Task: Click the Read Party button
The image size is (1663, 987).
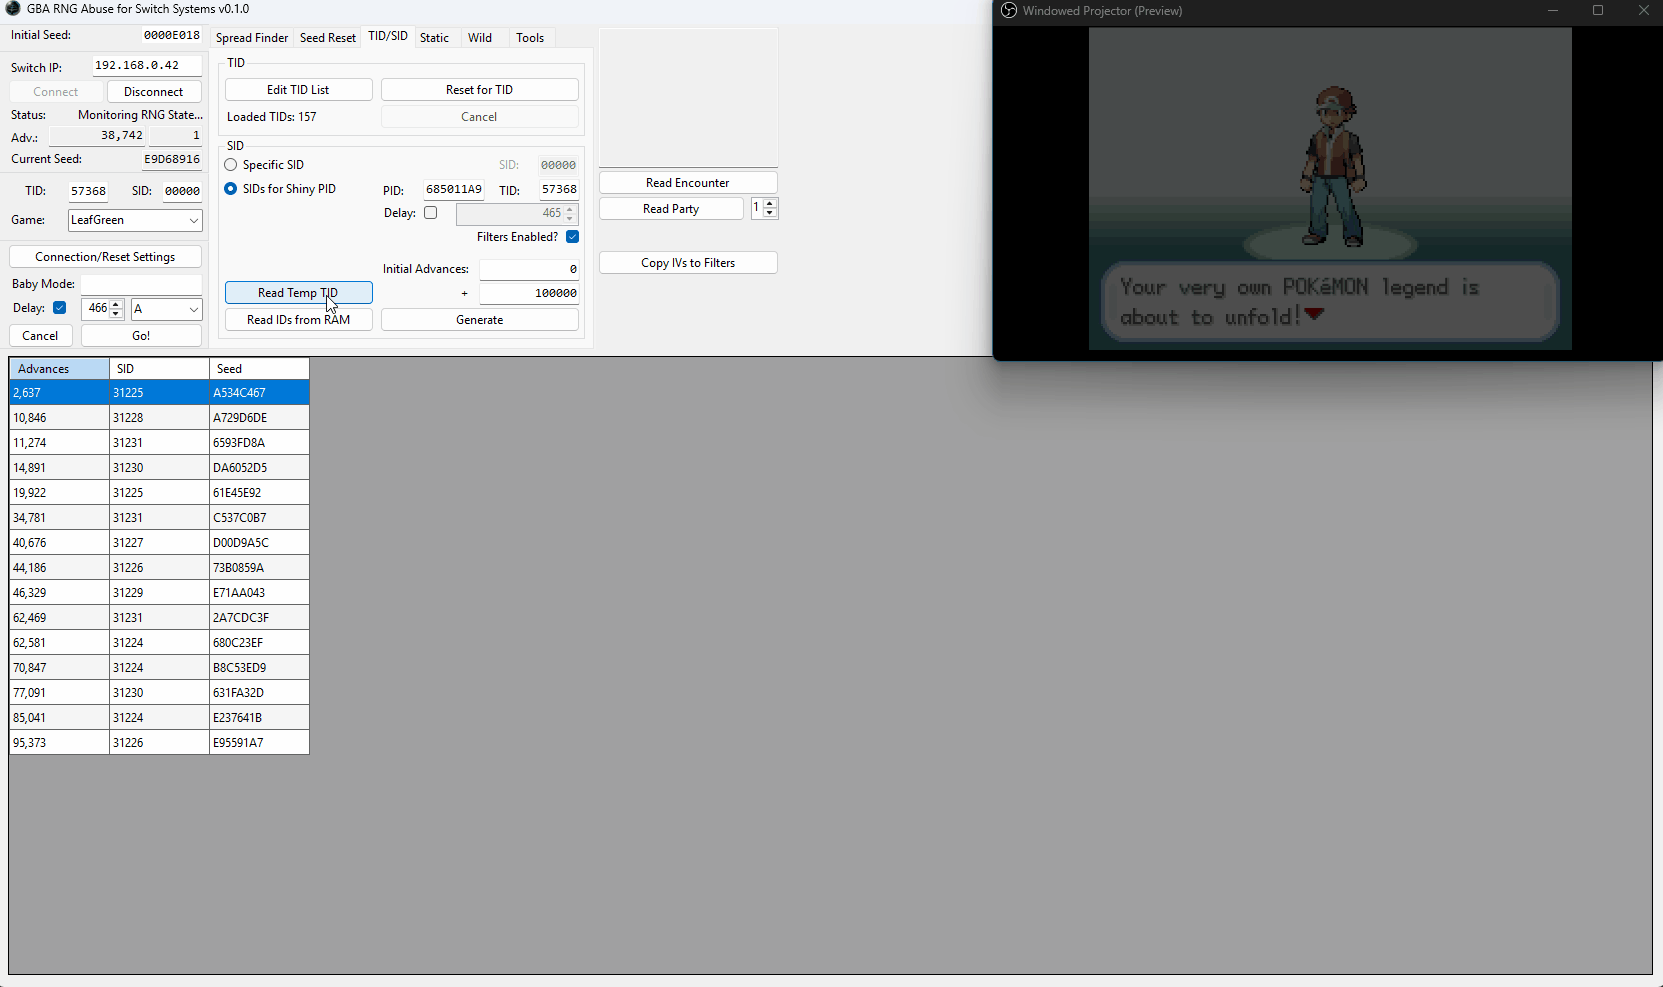Action: [x=671, y=209]
